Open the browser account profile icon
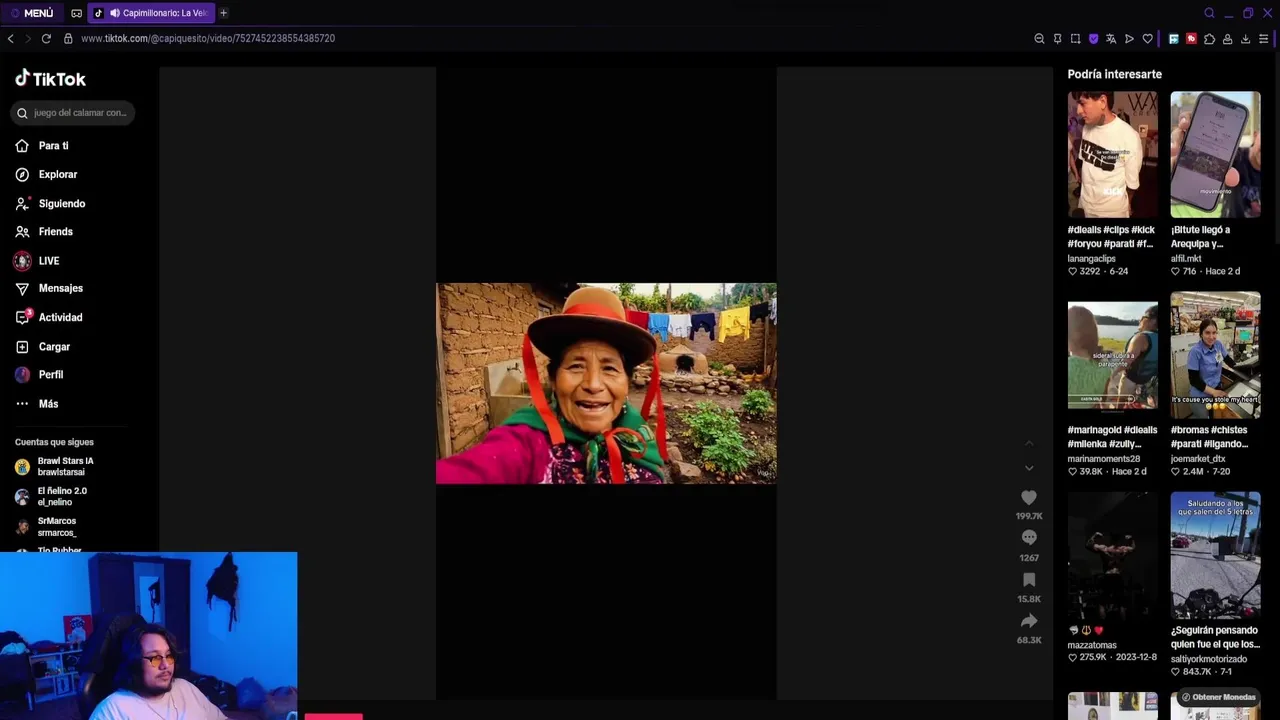Viewport: 1280px width, 720px height. point(1227,39)
